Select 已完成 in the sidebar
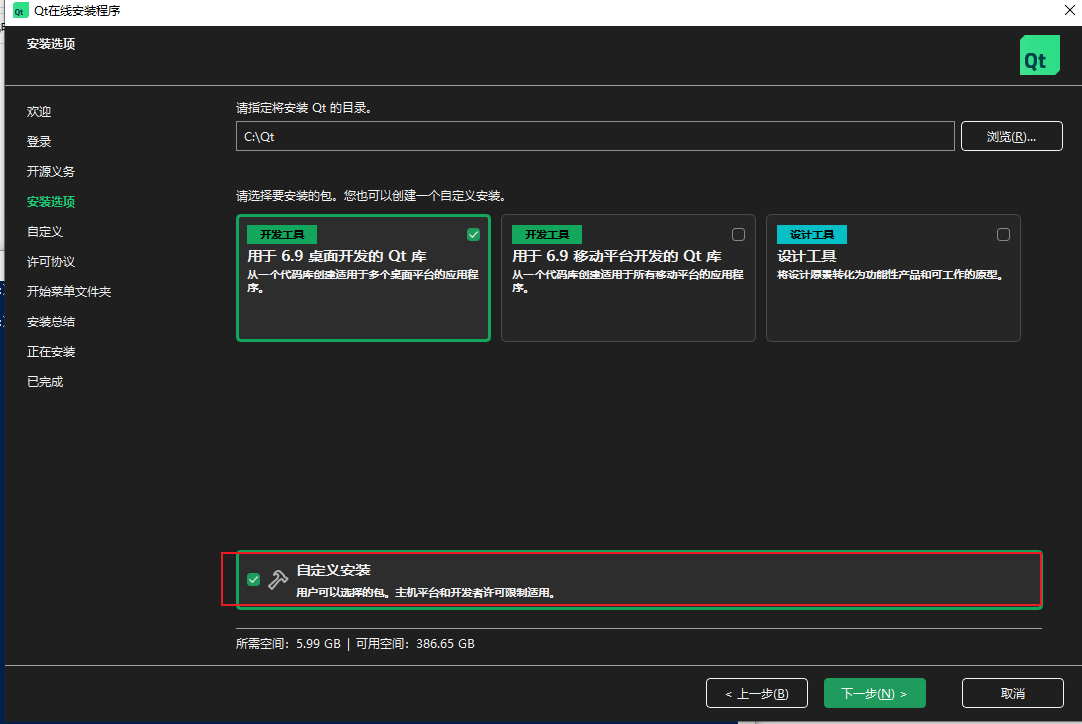 [x=45, y=382]
